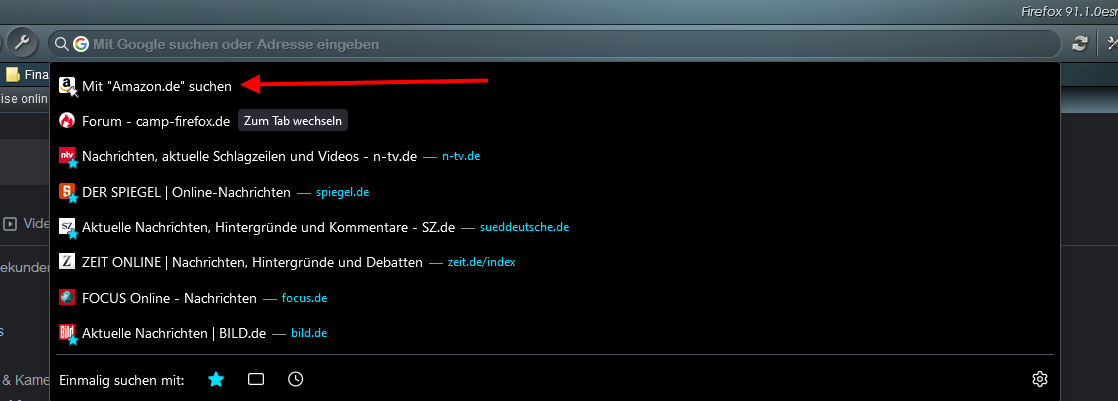Click the sueddeutsche.de URL
This screenshot has height=401, width=1118.
point(525,228)
